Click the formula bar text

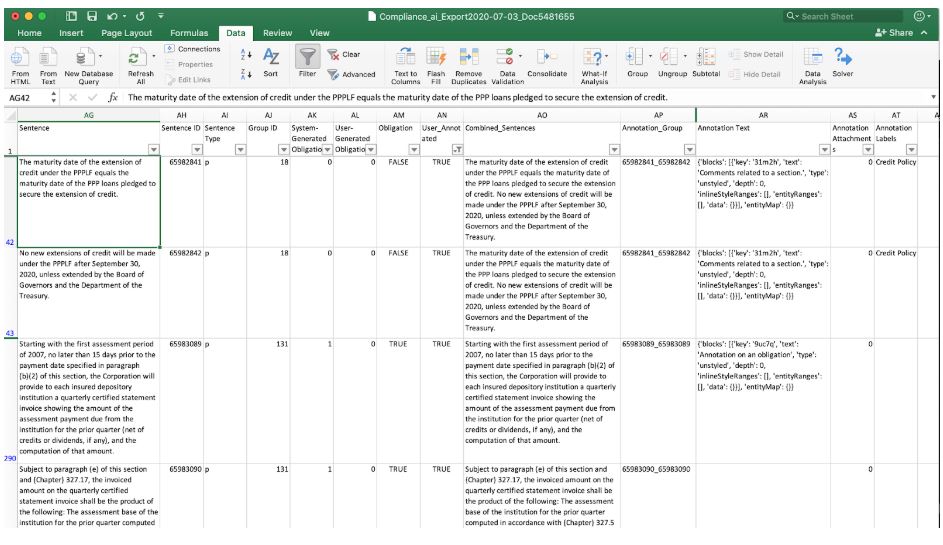coord(398,97)
